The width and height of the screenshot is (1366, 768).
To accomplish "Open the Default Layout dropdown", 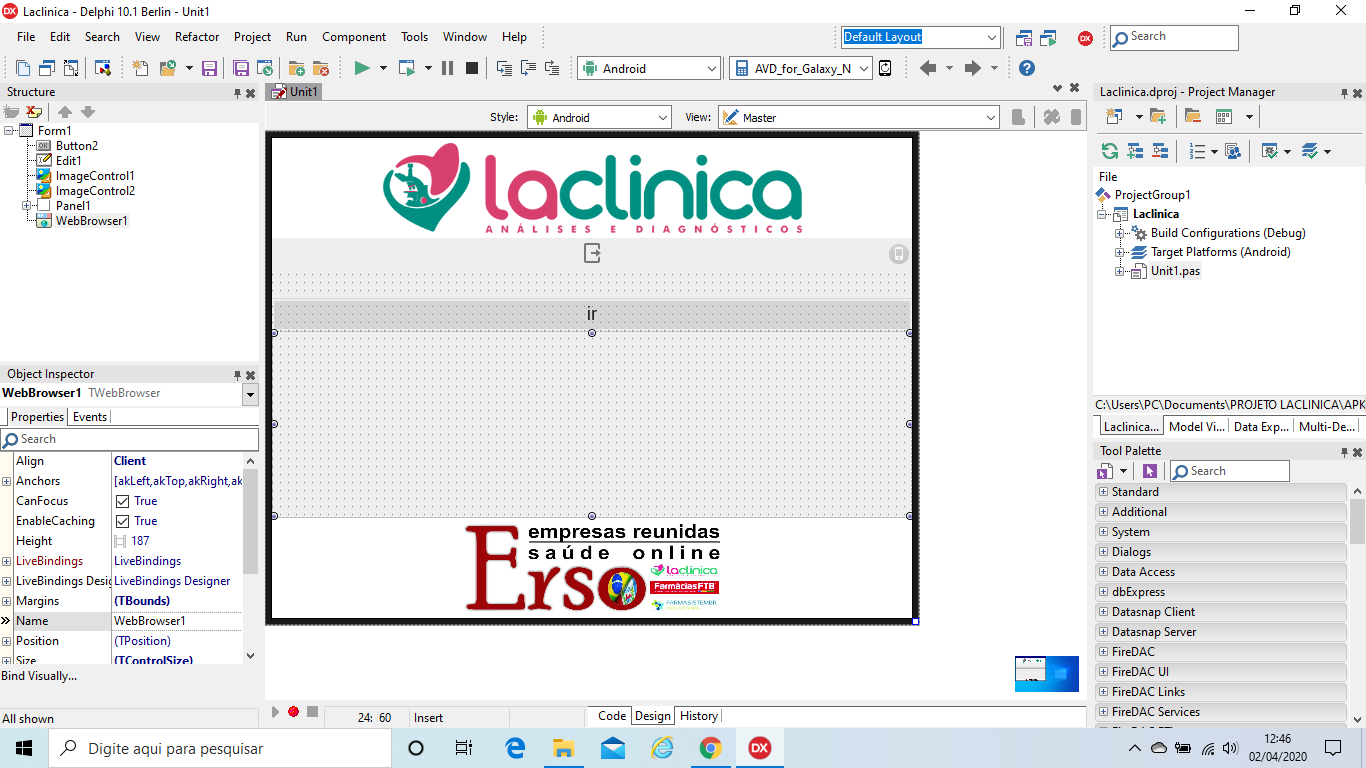I will (992, 38).
